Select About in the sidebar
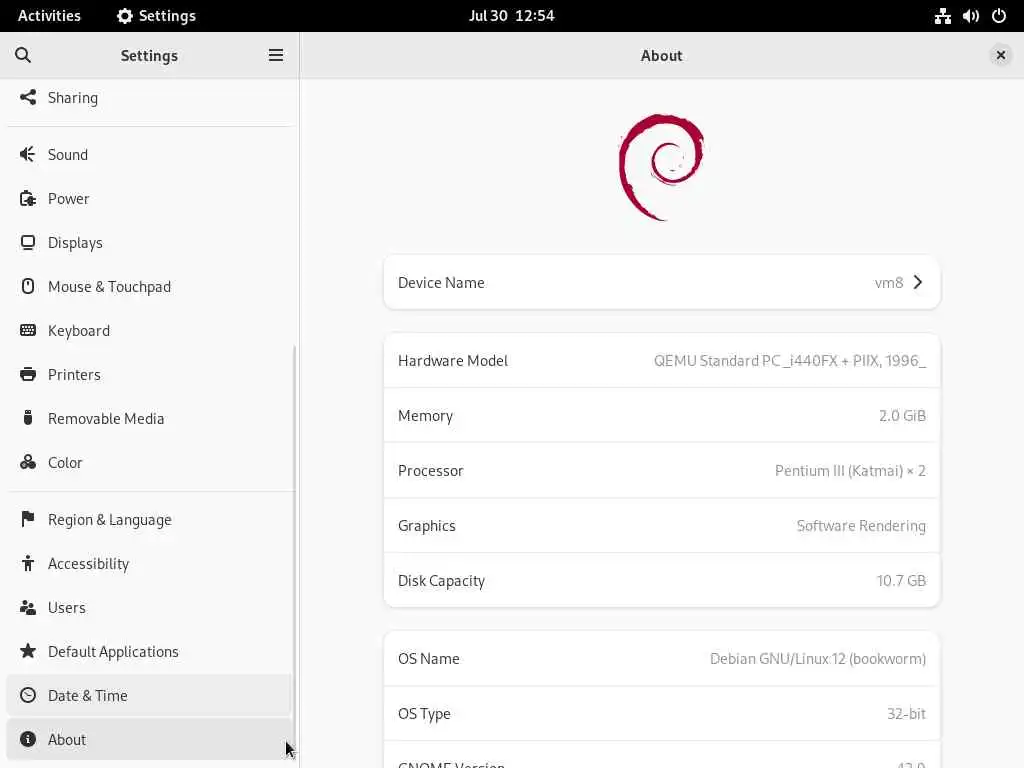The width and height of the screenshot is (1024, 768). 149,739
